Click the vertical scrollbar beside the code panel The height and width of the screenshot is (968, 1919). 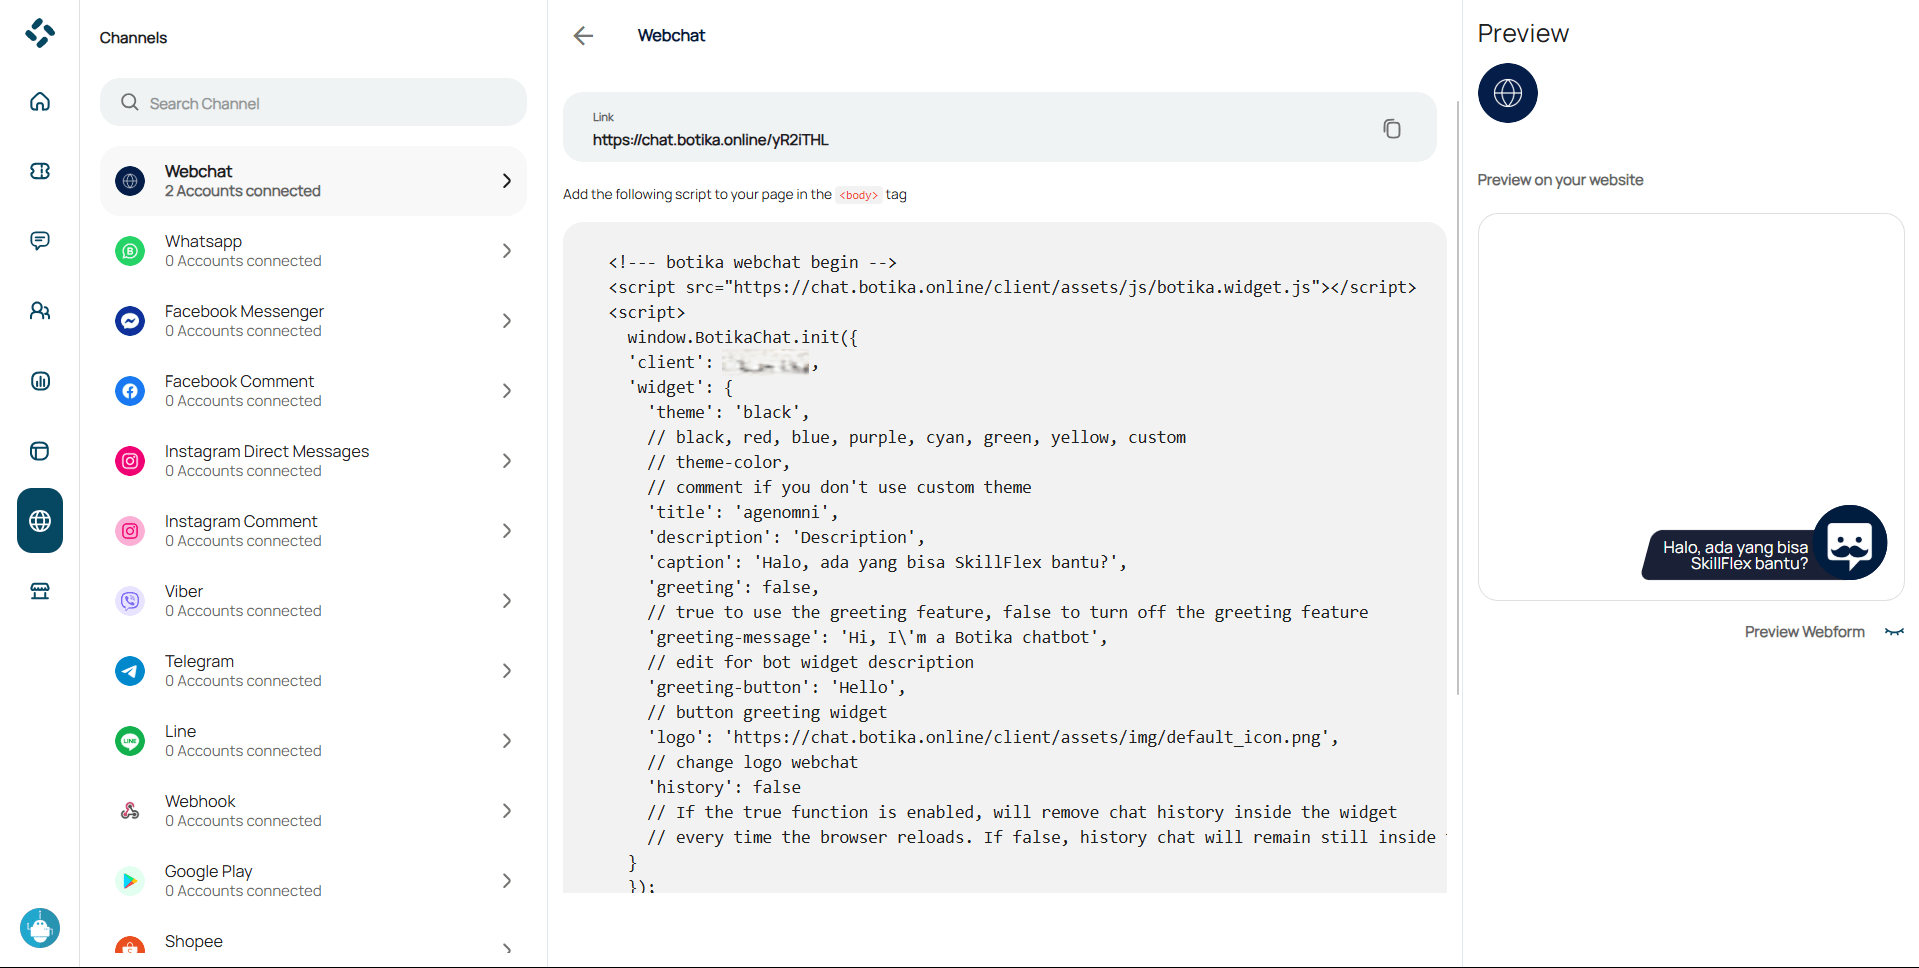pos(1458,397)
